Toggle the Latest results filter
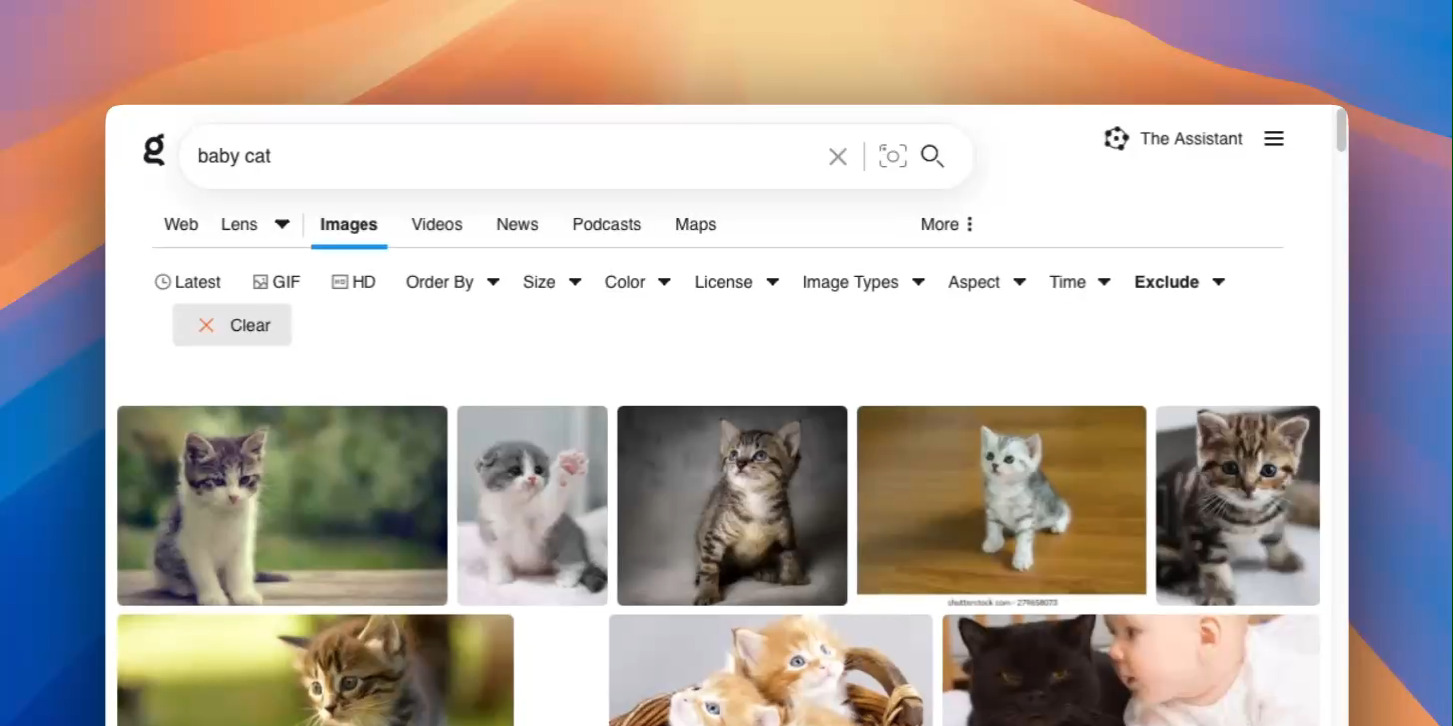Viewport: 1453px width, 726px height. point(188,281)
